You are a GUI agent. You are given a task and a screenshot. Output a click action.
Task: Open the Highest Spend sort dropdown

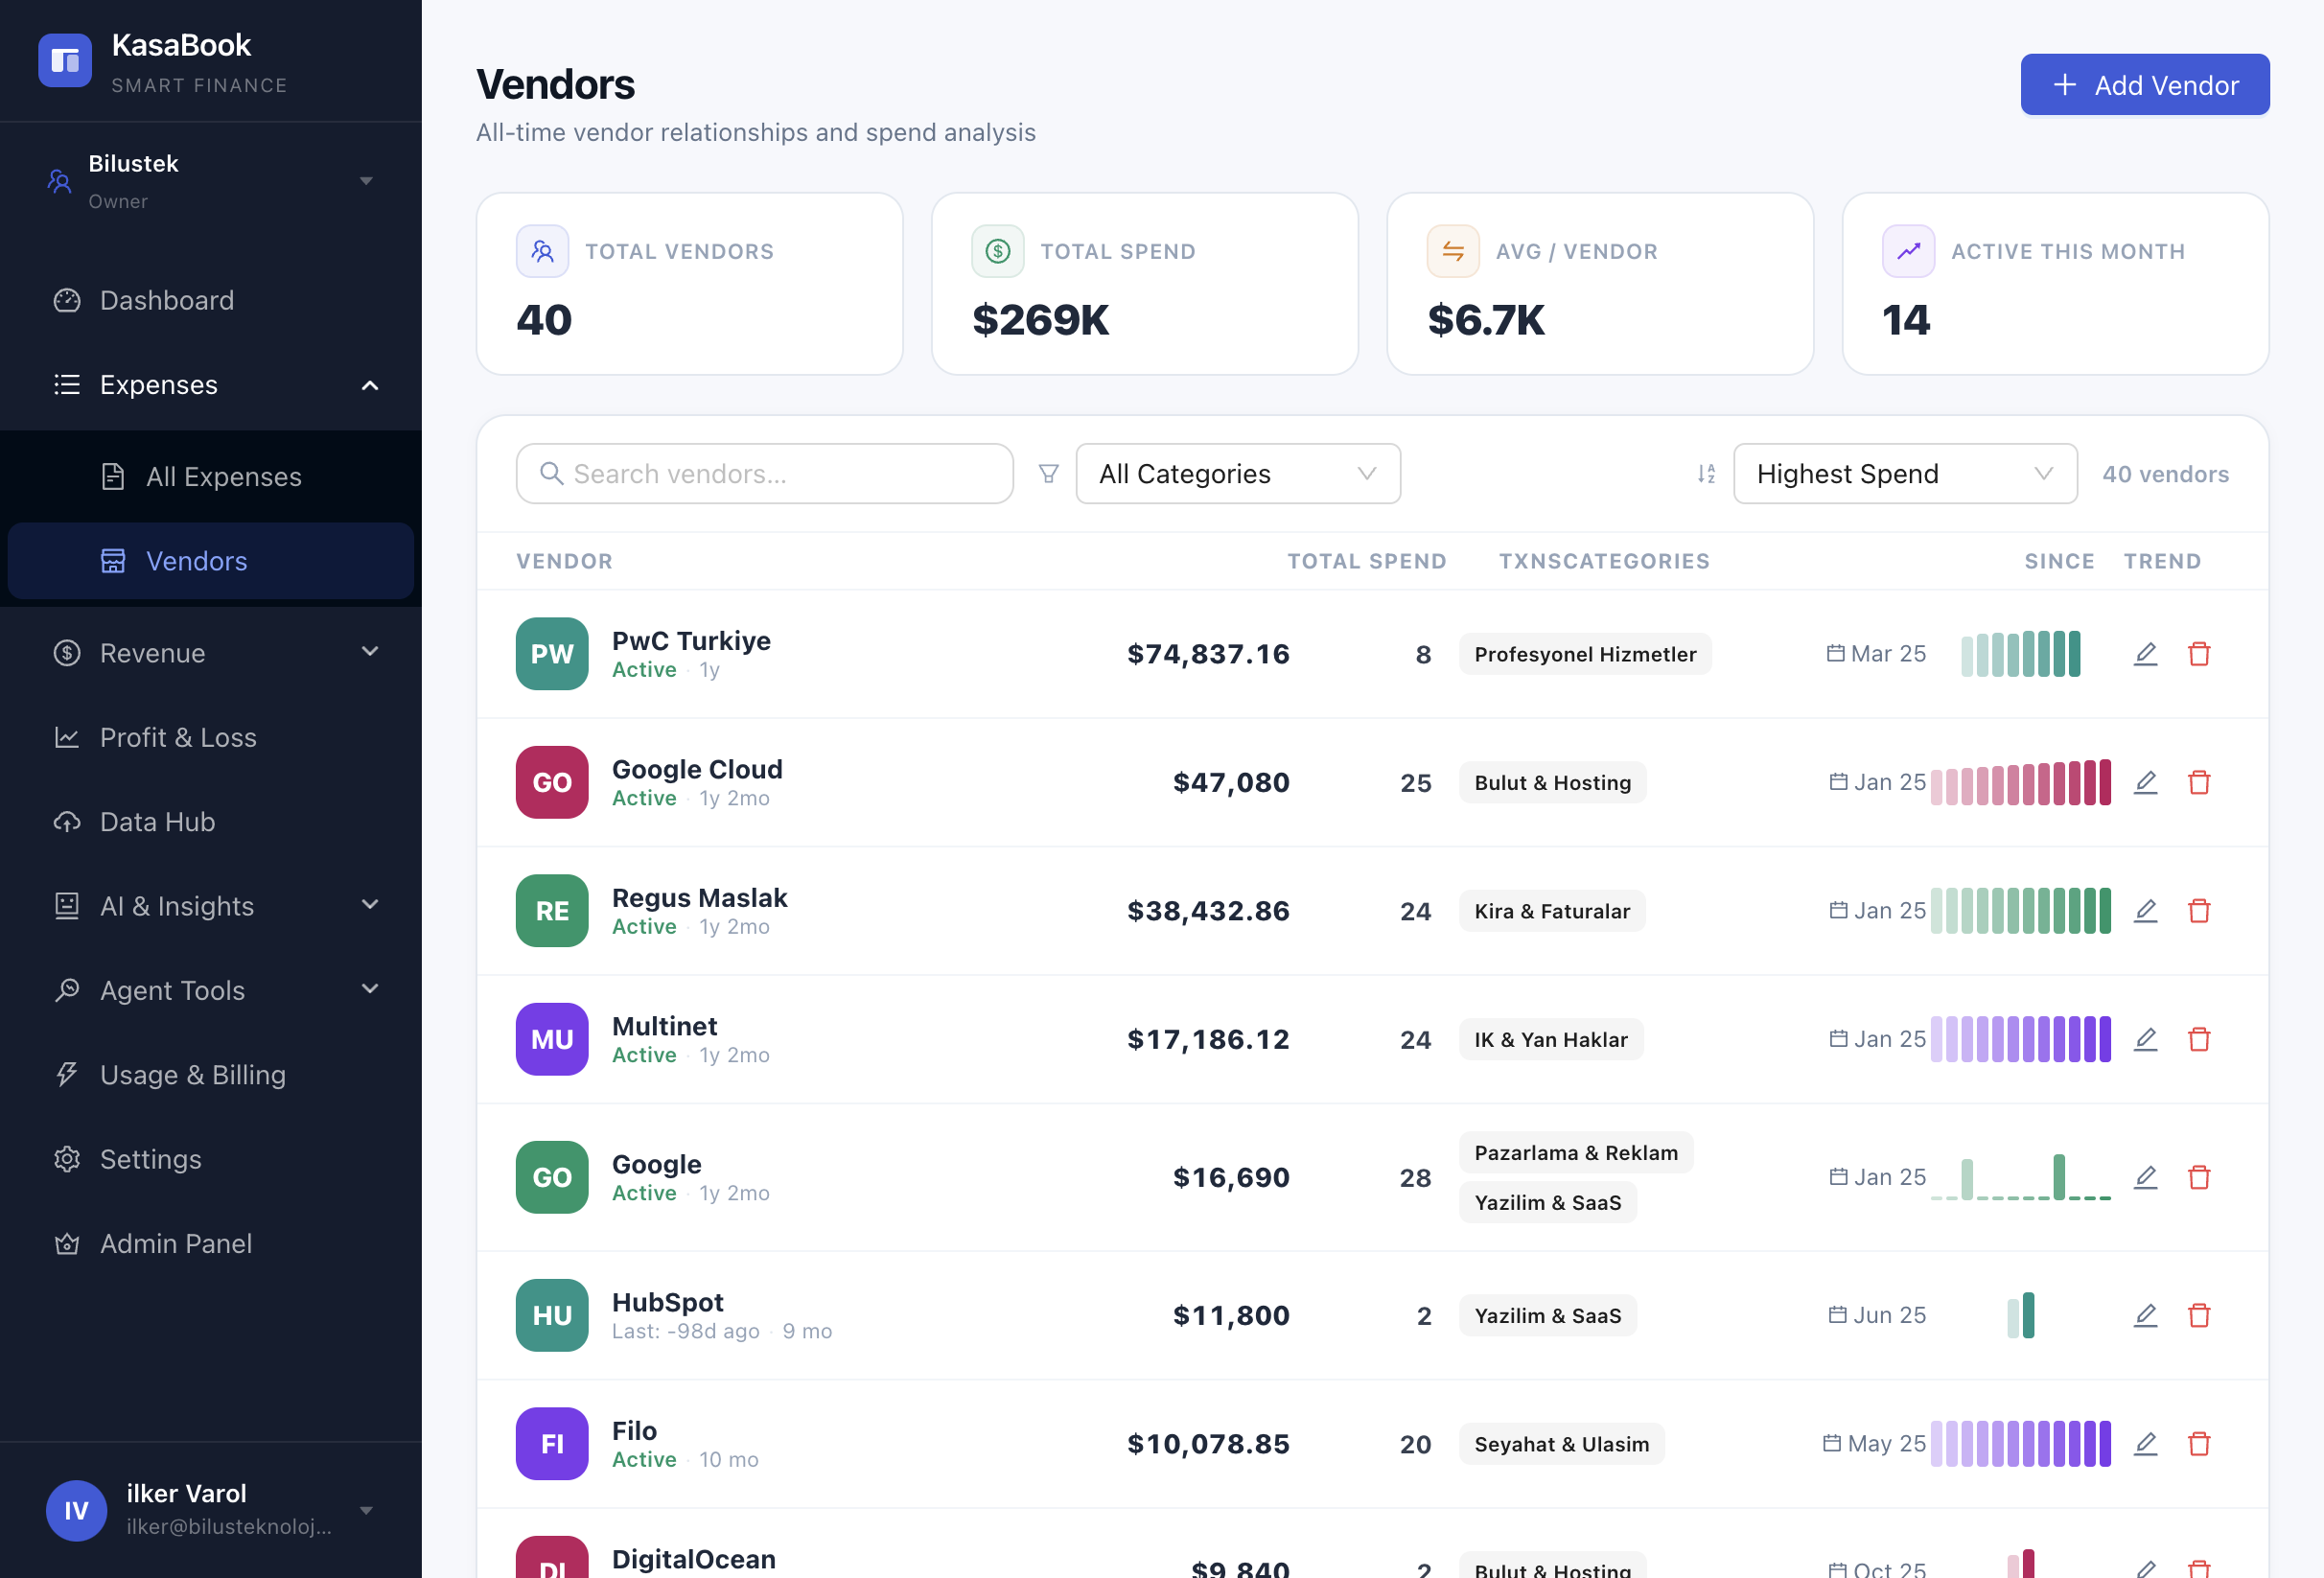1904,474
